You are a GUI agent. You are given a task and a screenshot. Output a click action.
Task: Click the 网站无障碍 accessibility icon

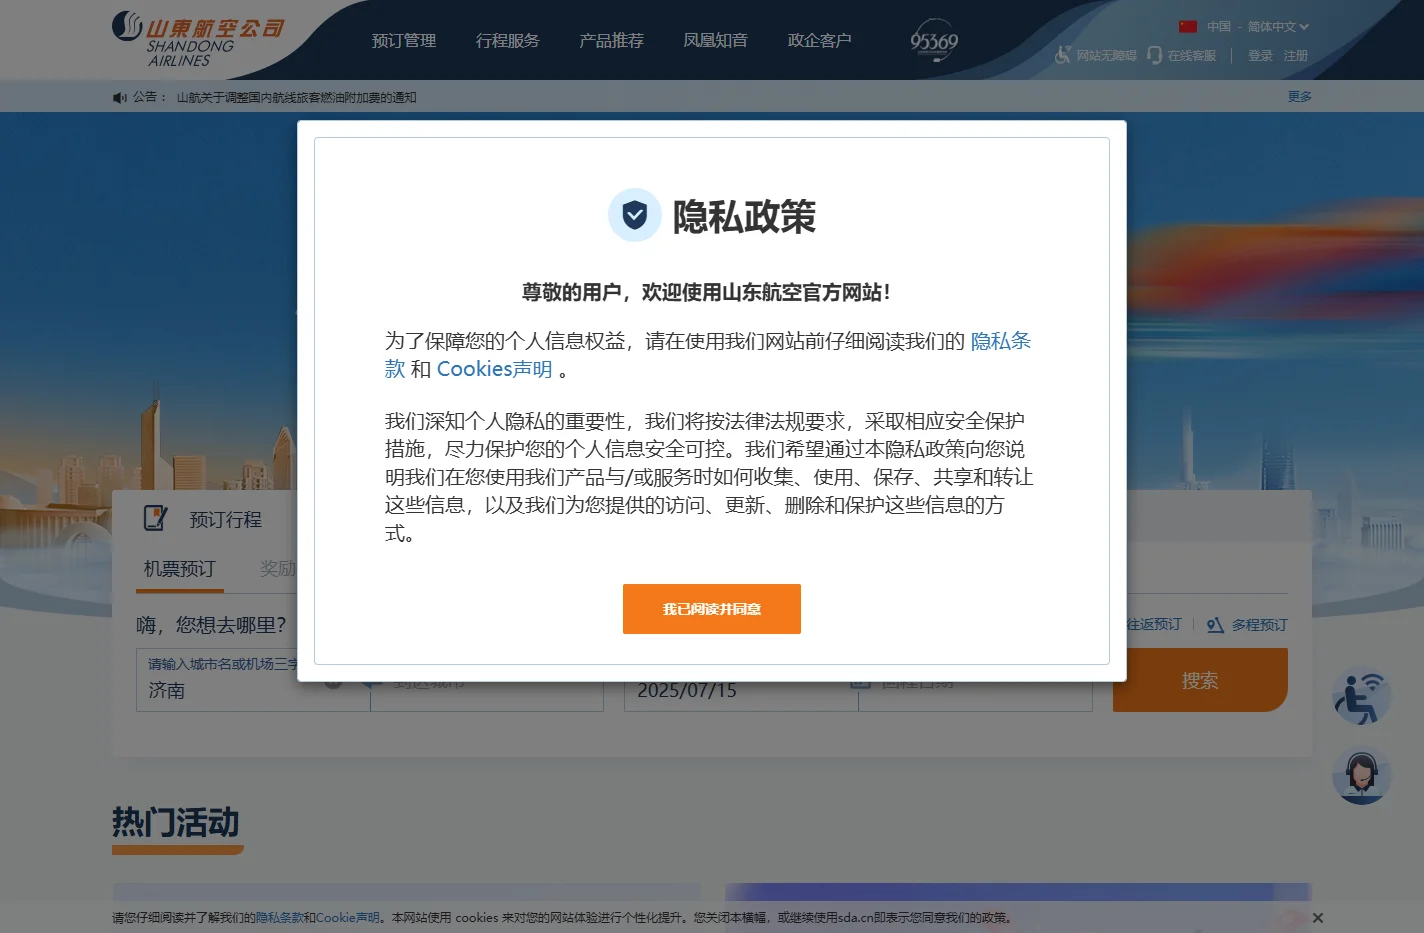1063,55
